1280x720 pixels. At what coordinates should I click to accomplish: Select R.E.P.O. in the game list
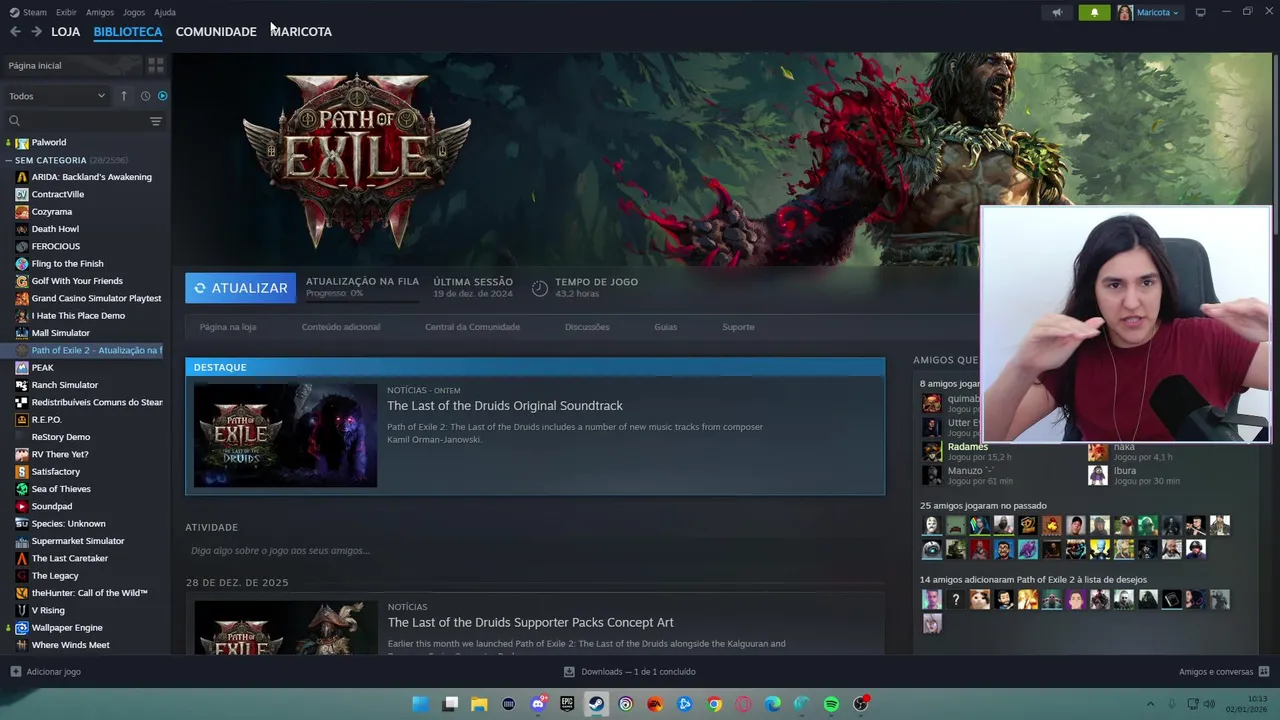click(x=46, y=420)
